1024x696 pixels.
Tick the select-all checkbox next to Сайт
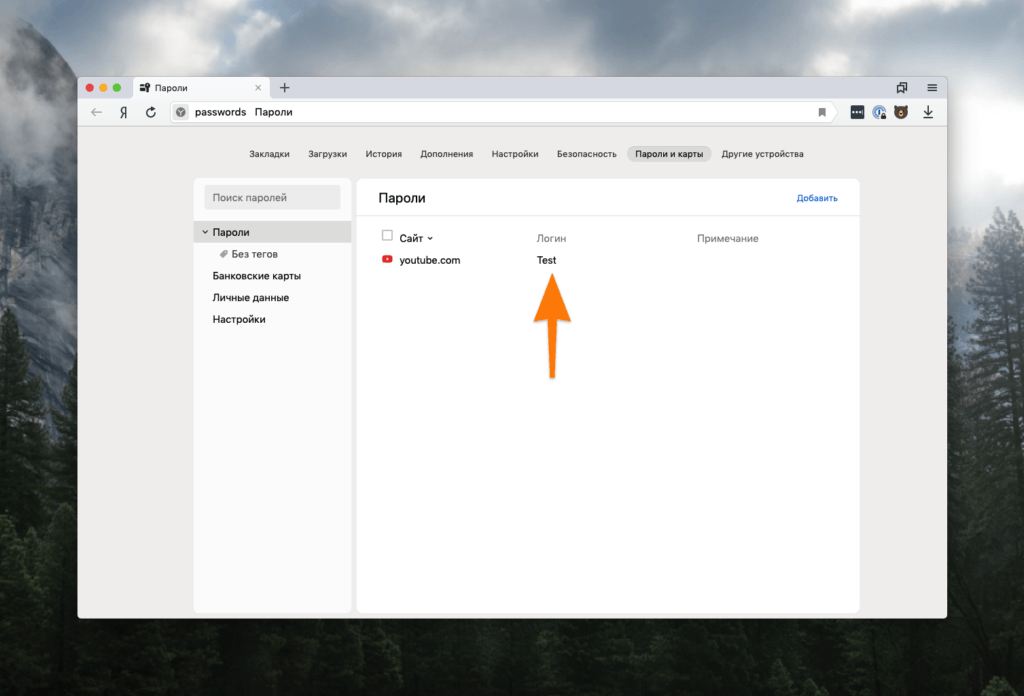[387, 235]
